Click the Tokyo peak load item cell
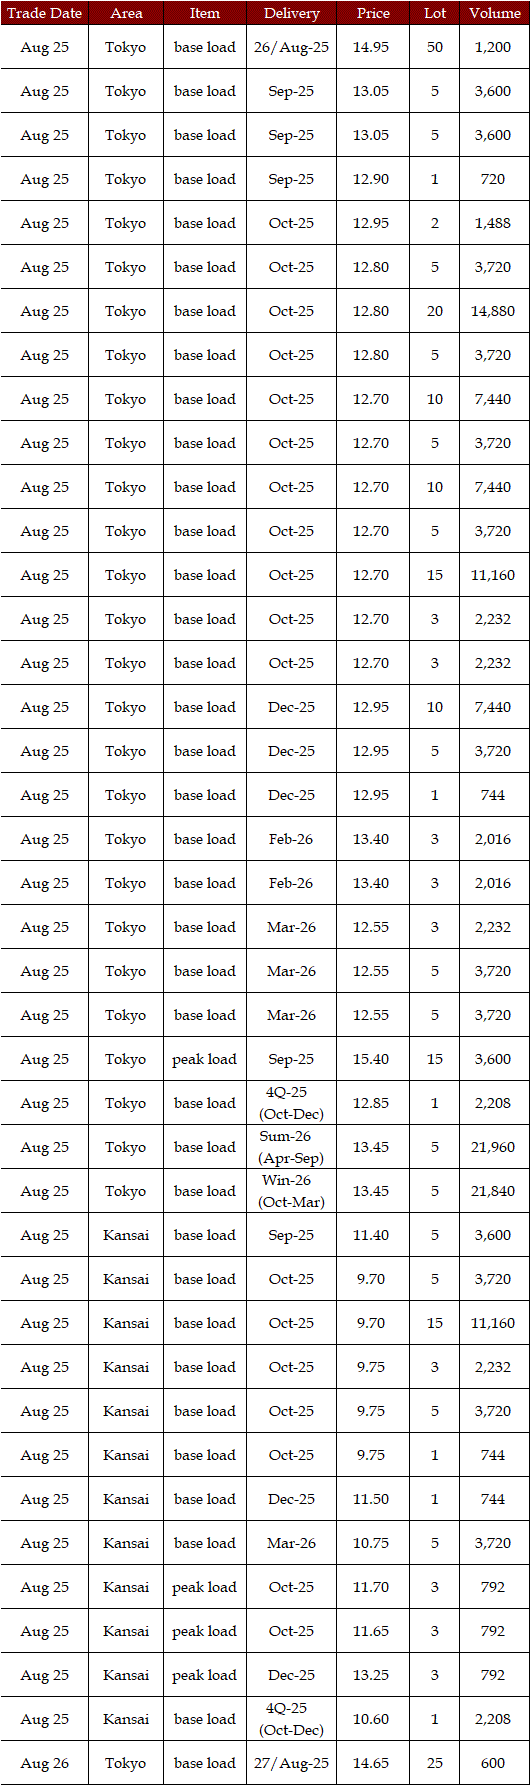The image size is (530, 1785). [205, 1059]
